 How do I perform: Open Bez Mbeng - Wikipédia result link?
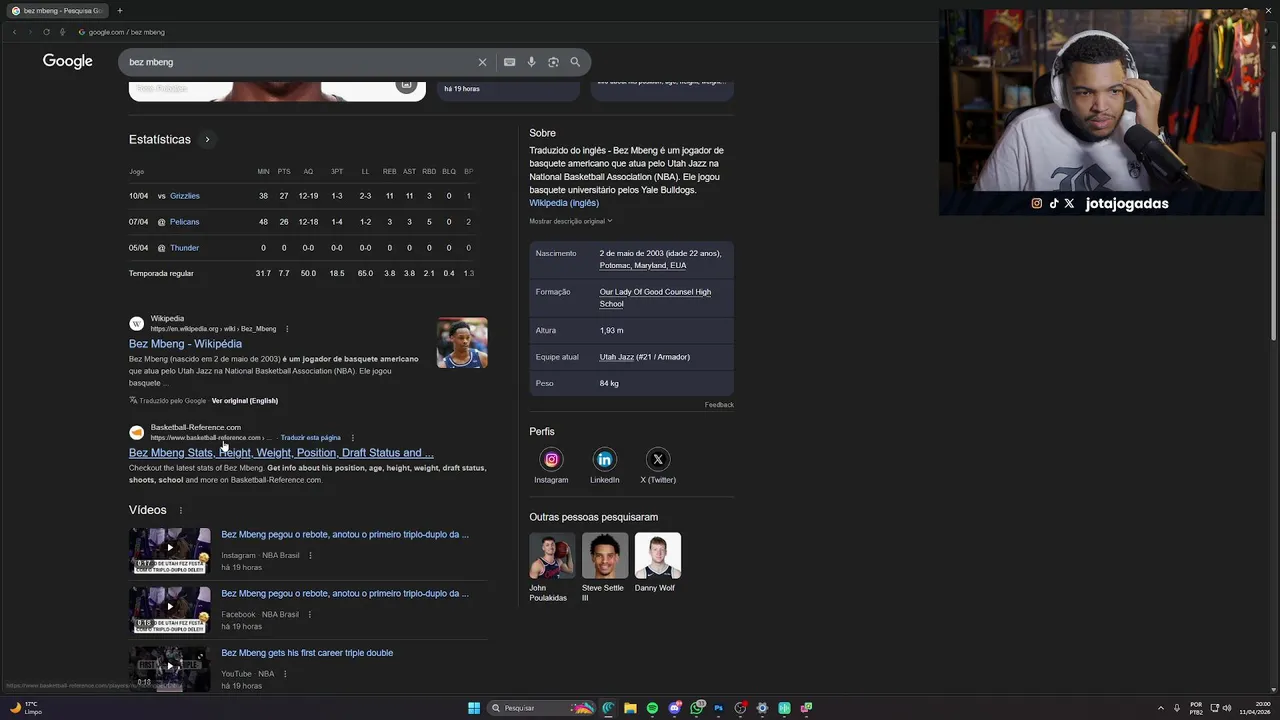pos(185,344)
